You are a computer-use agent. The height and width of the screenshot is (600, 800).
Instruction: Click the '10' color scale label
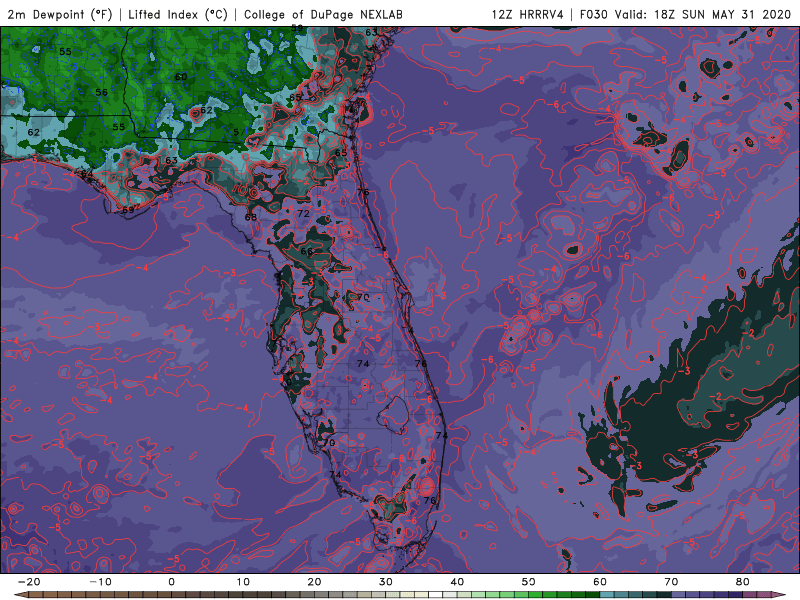click(x=243, y=582)
